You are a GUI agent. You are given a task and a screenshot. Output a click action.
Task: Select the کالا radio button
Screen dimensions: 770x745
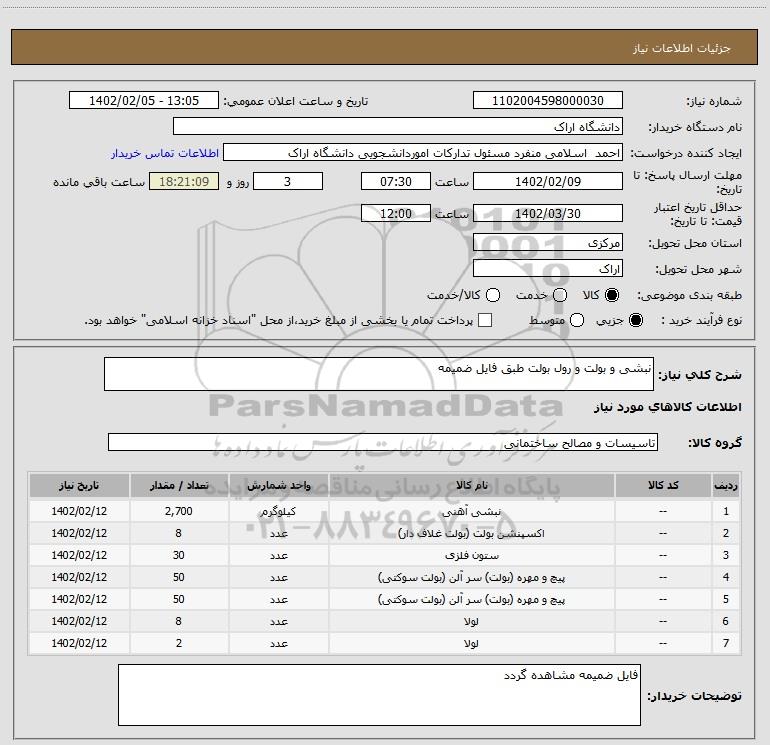click(x=612, y=295)
